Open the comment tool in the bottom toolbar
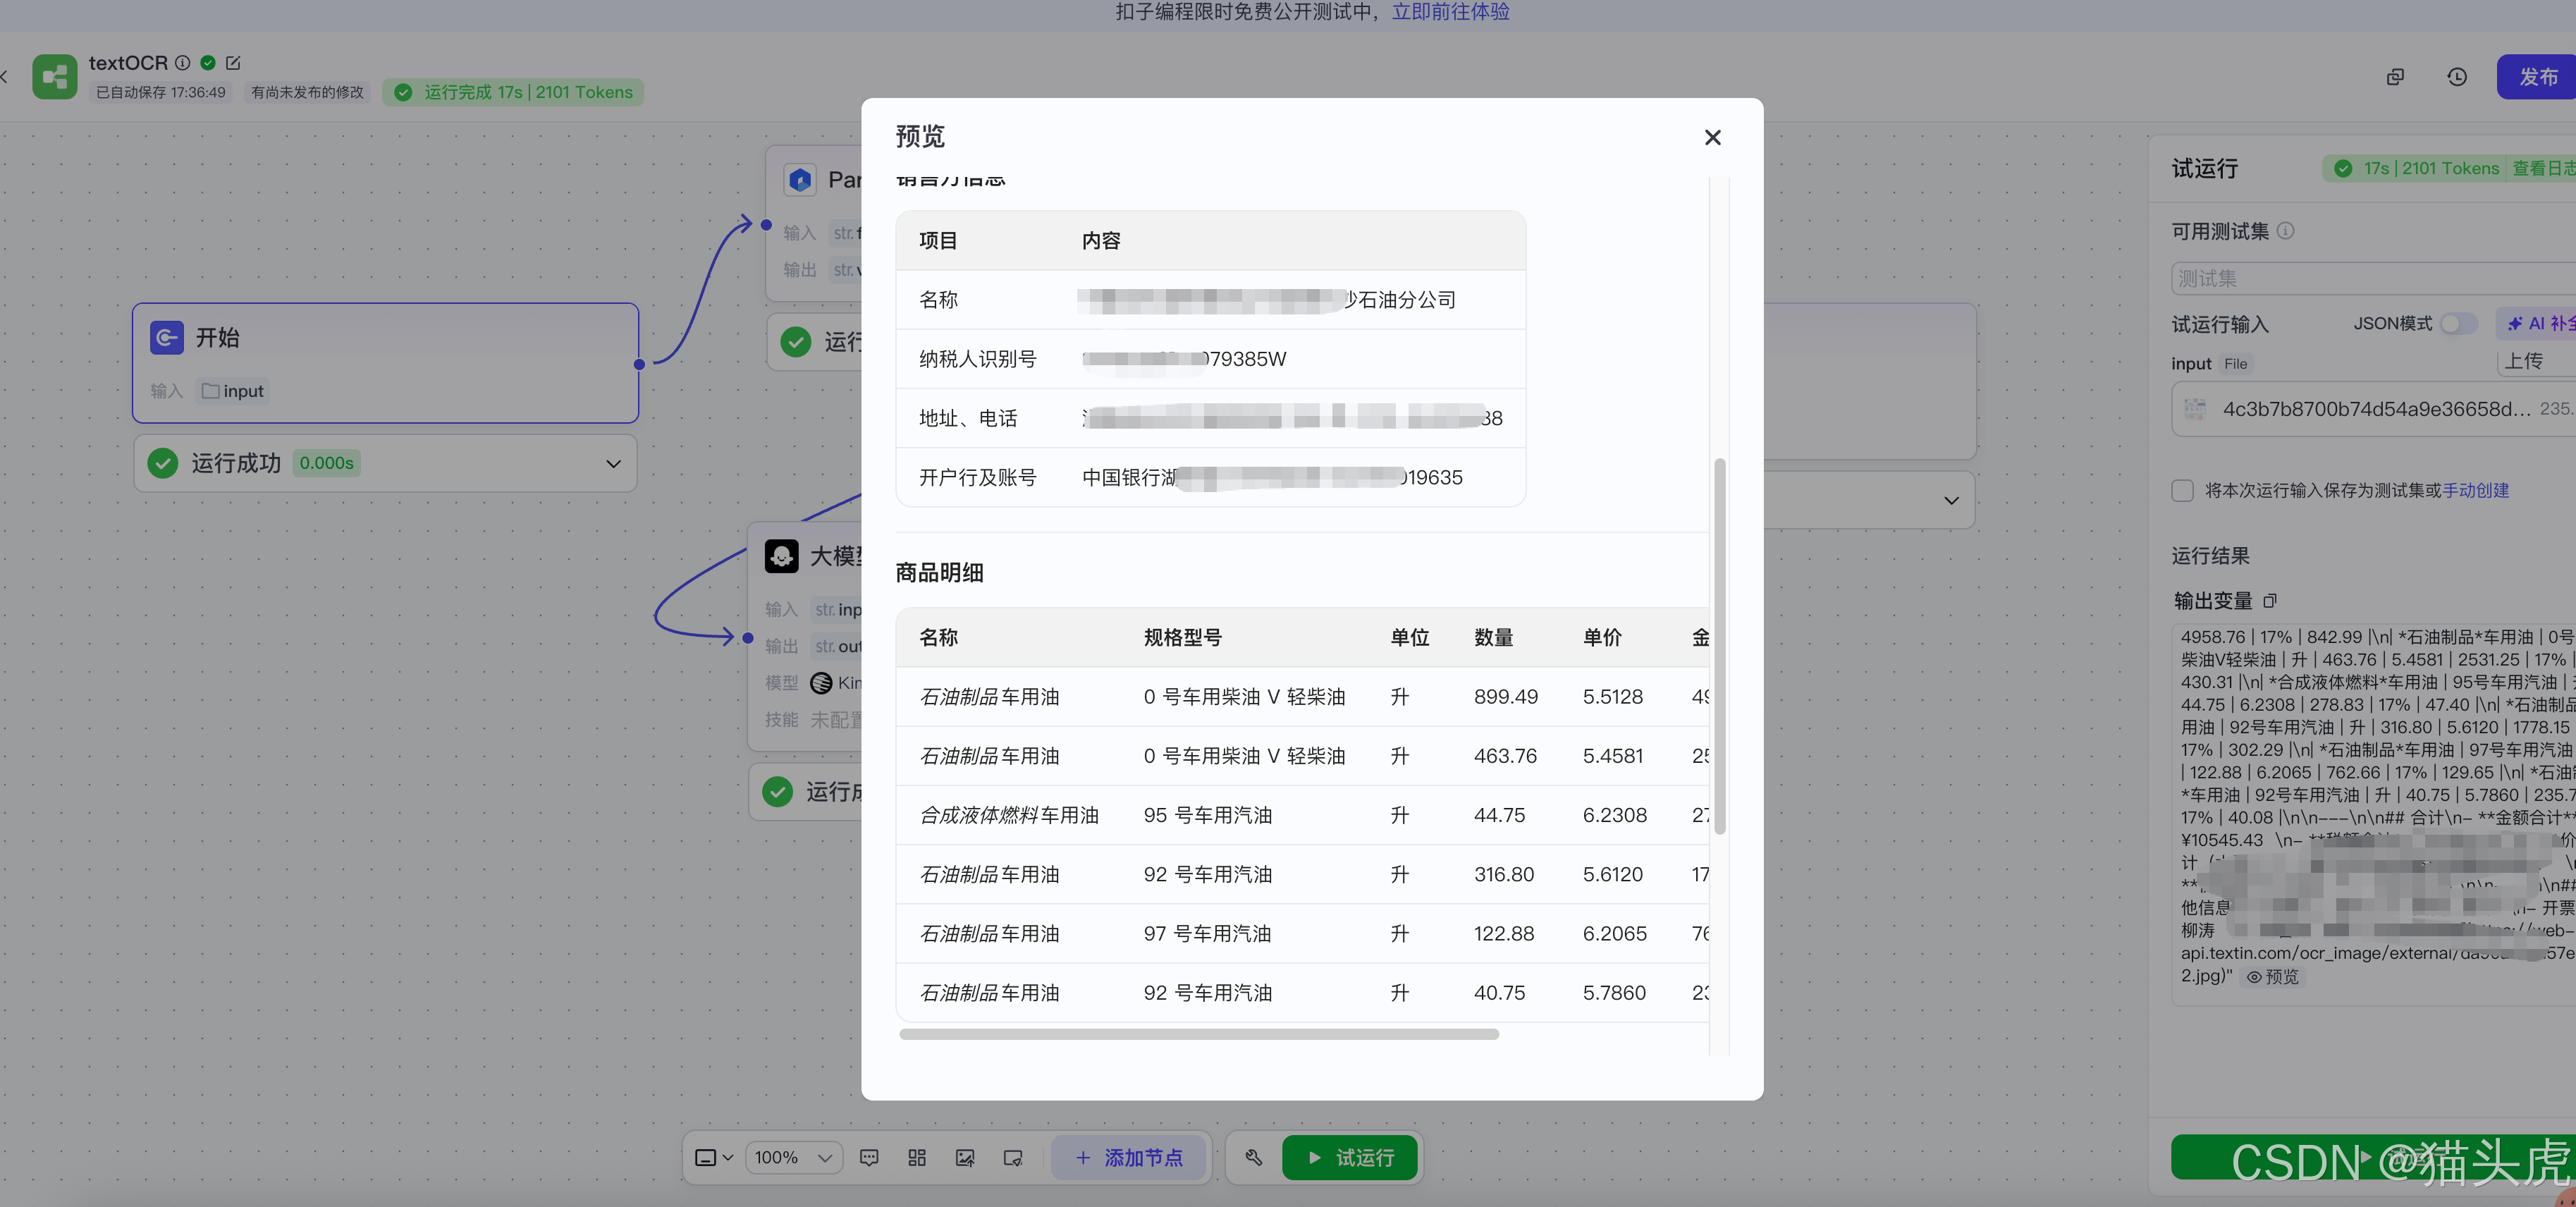 pyautogui.click(x=869, y=1157)
